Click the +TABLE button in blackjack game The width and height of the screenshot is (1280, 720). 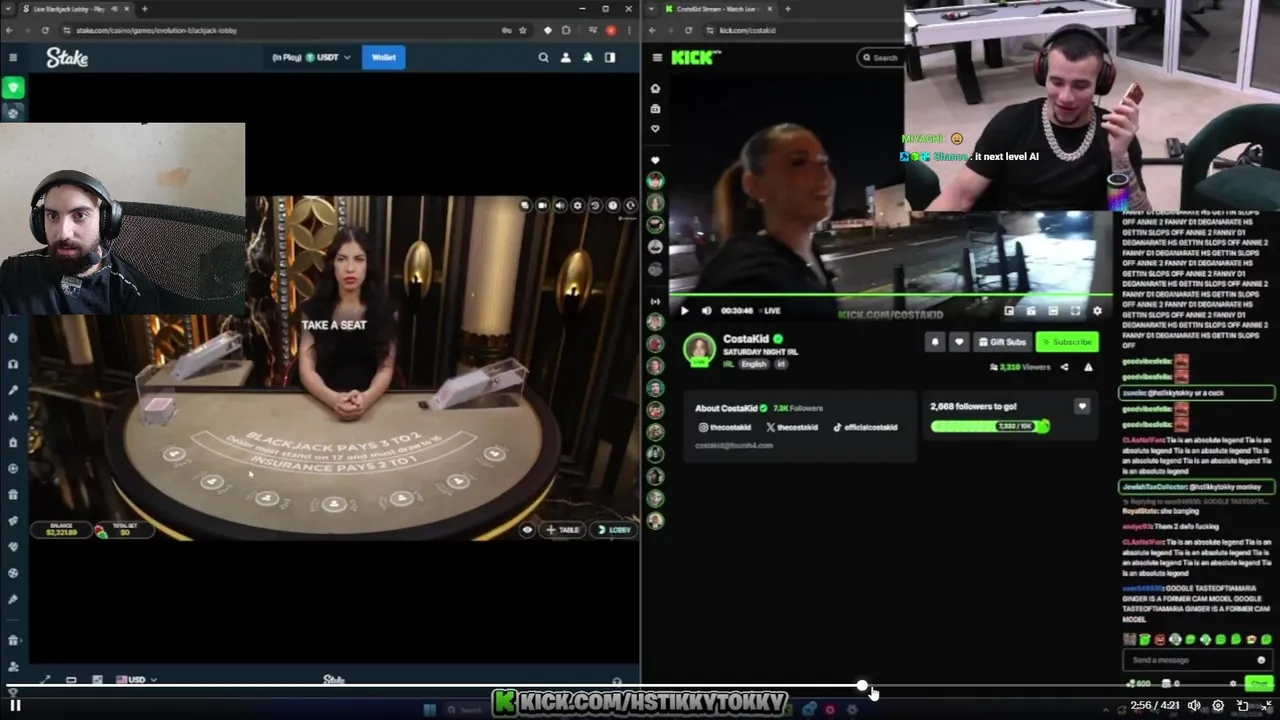pos(563,530)
